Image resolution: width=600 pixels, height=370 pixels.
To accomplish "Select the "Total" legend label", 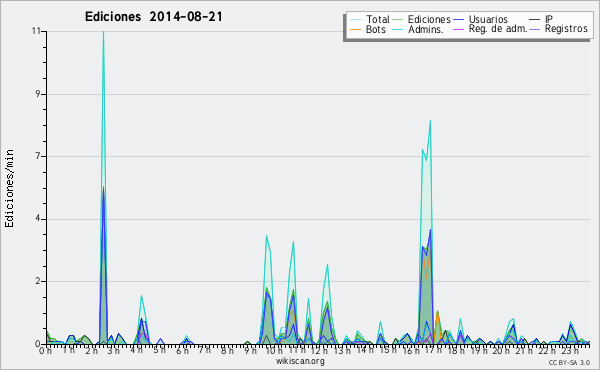I will [378, 19].
